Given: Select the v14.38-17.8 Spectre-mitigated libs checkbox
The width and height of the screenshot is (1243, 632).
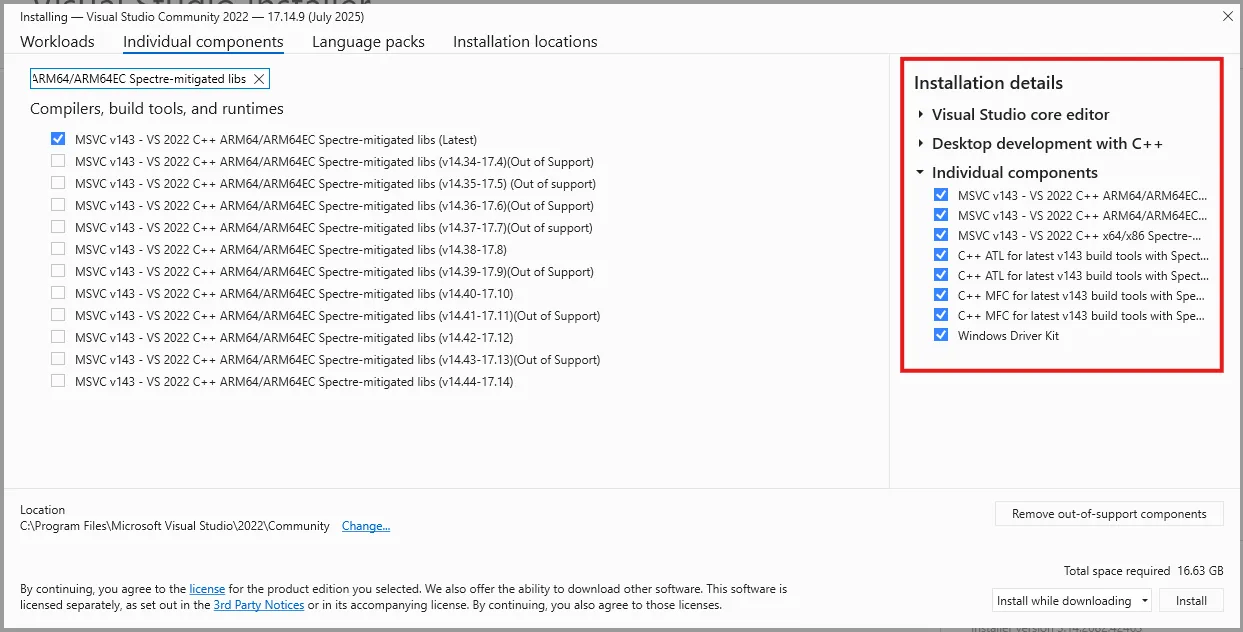Looking at the screenshot, I should (58, 250).
